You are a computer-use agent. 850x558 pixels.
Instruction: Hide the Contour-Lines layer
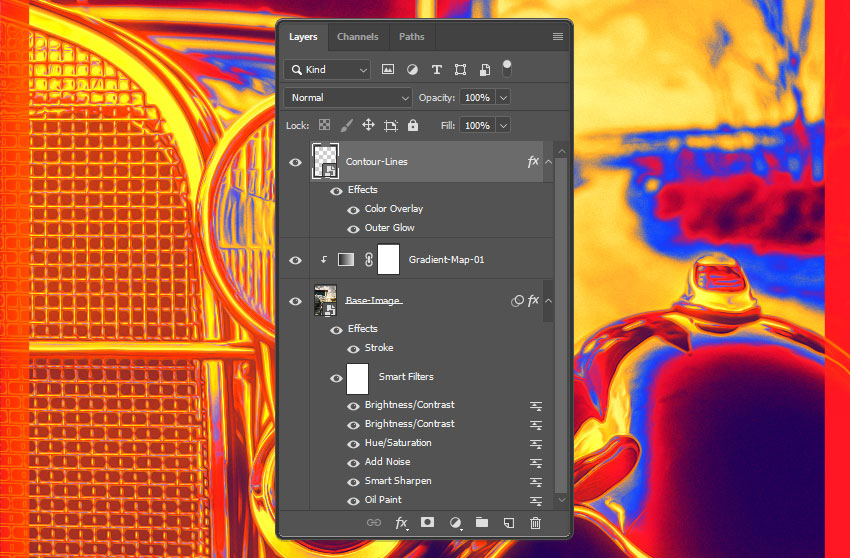click(295, 162)
